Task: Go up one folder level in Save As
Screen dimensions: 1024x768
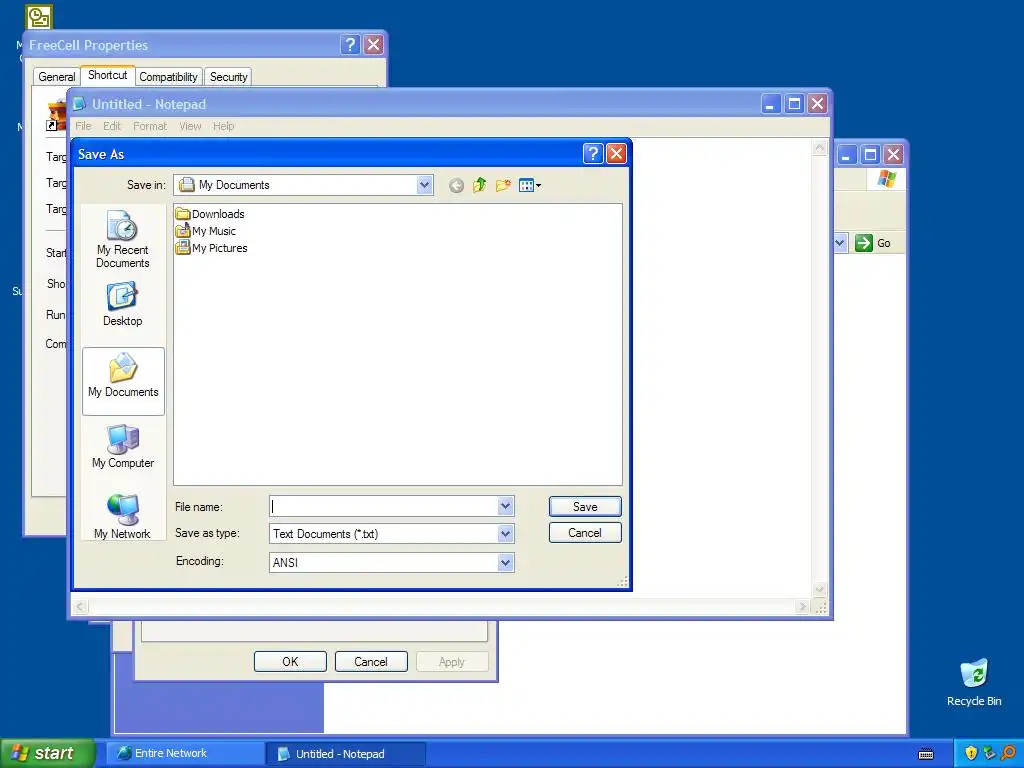Action: (x=479, y=185)
